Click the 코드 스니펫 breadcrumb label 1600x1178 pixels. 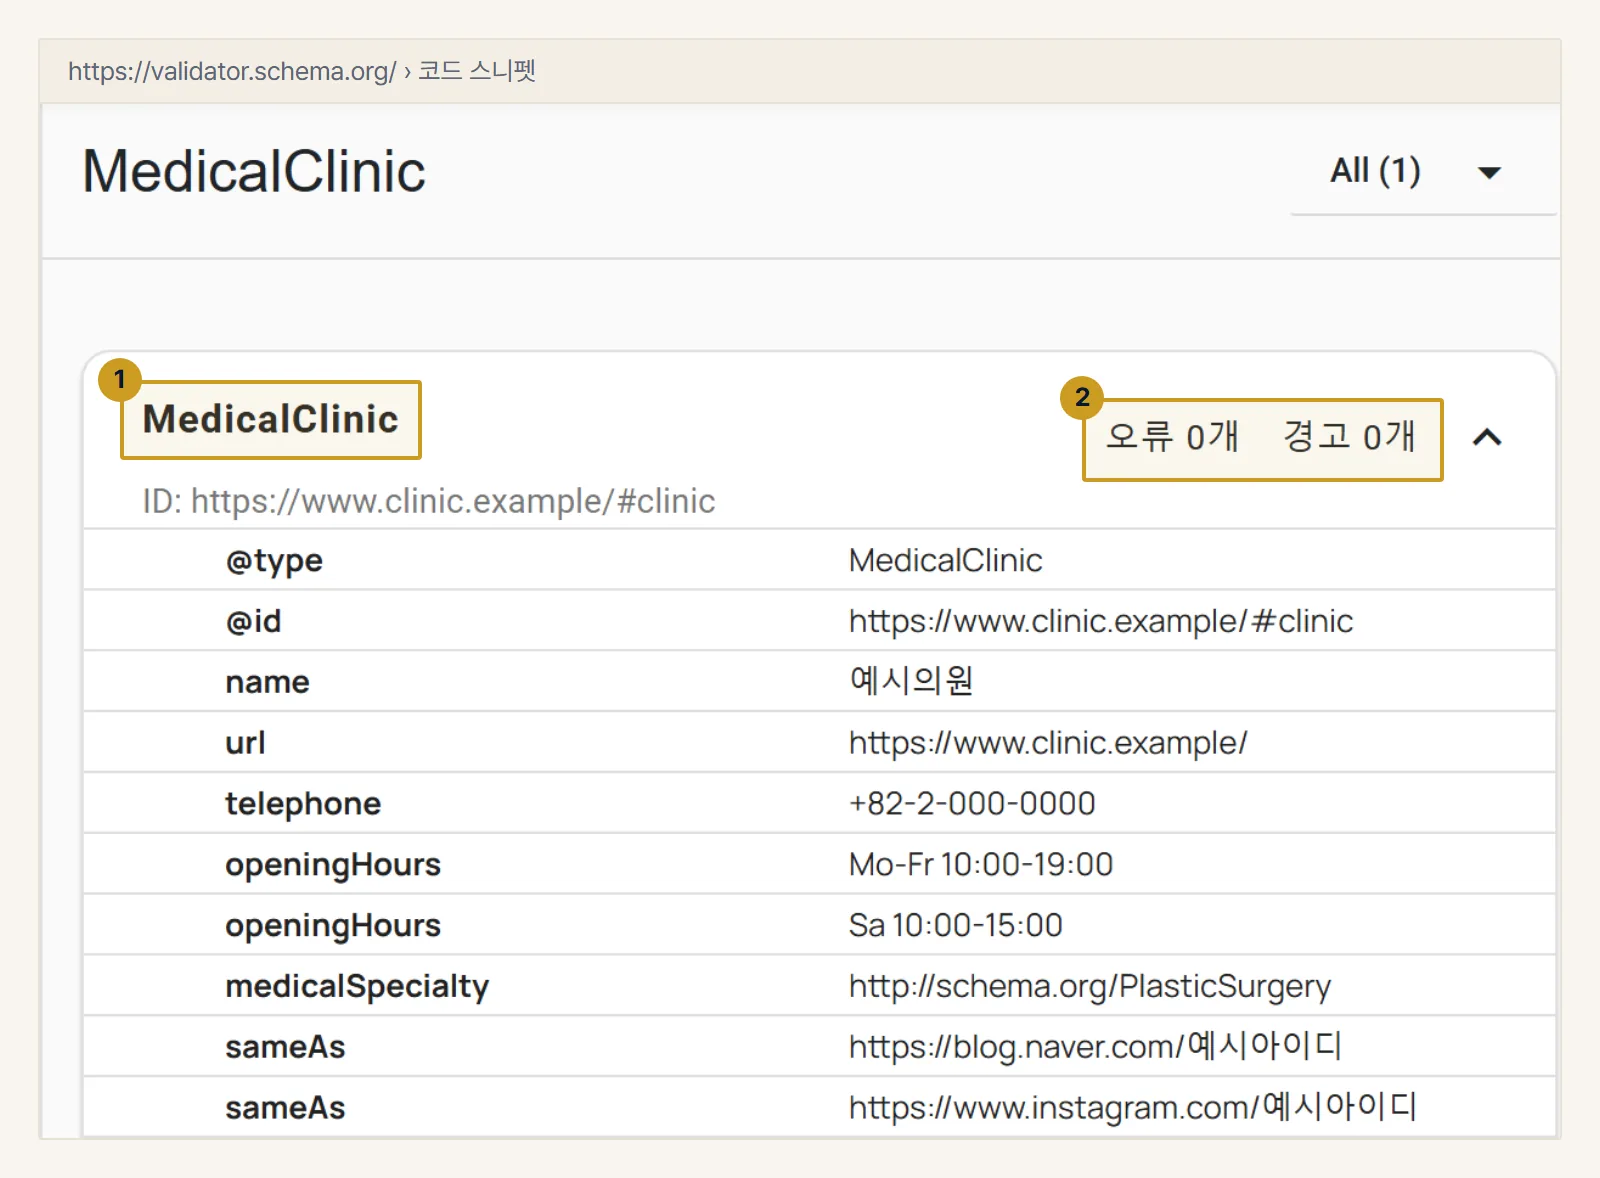[477, 71]
